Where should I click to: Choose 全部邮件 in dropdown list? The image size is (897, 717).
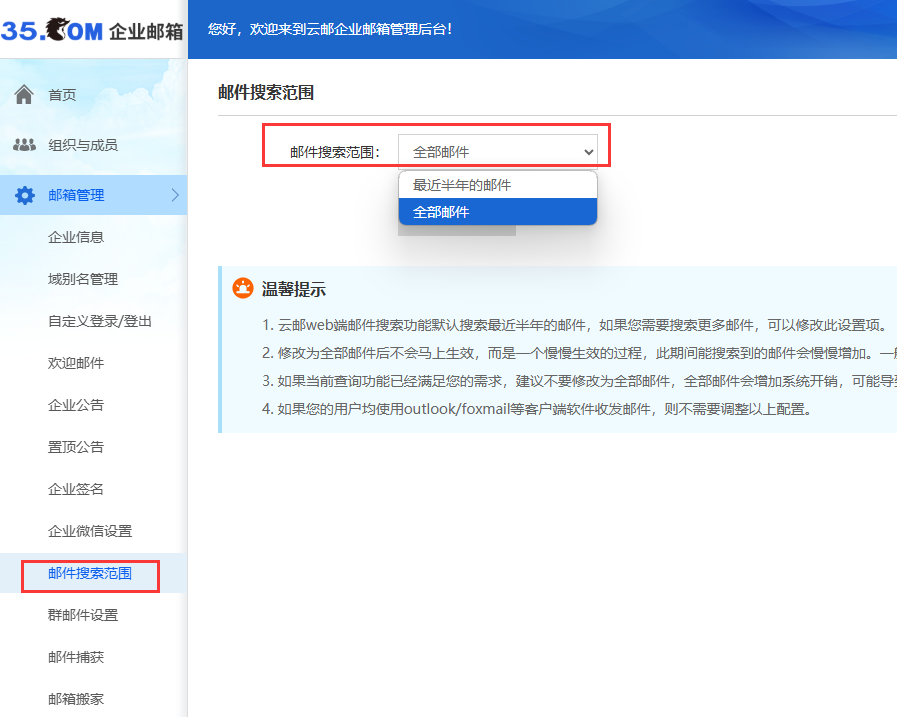click(441, 212)
